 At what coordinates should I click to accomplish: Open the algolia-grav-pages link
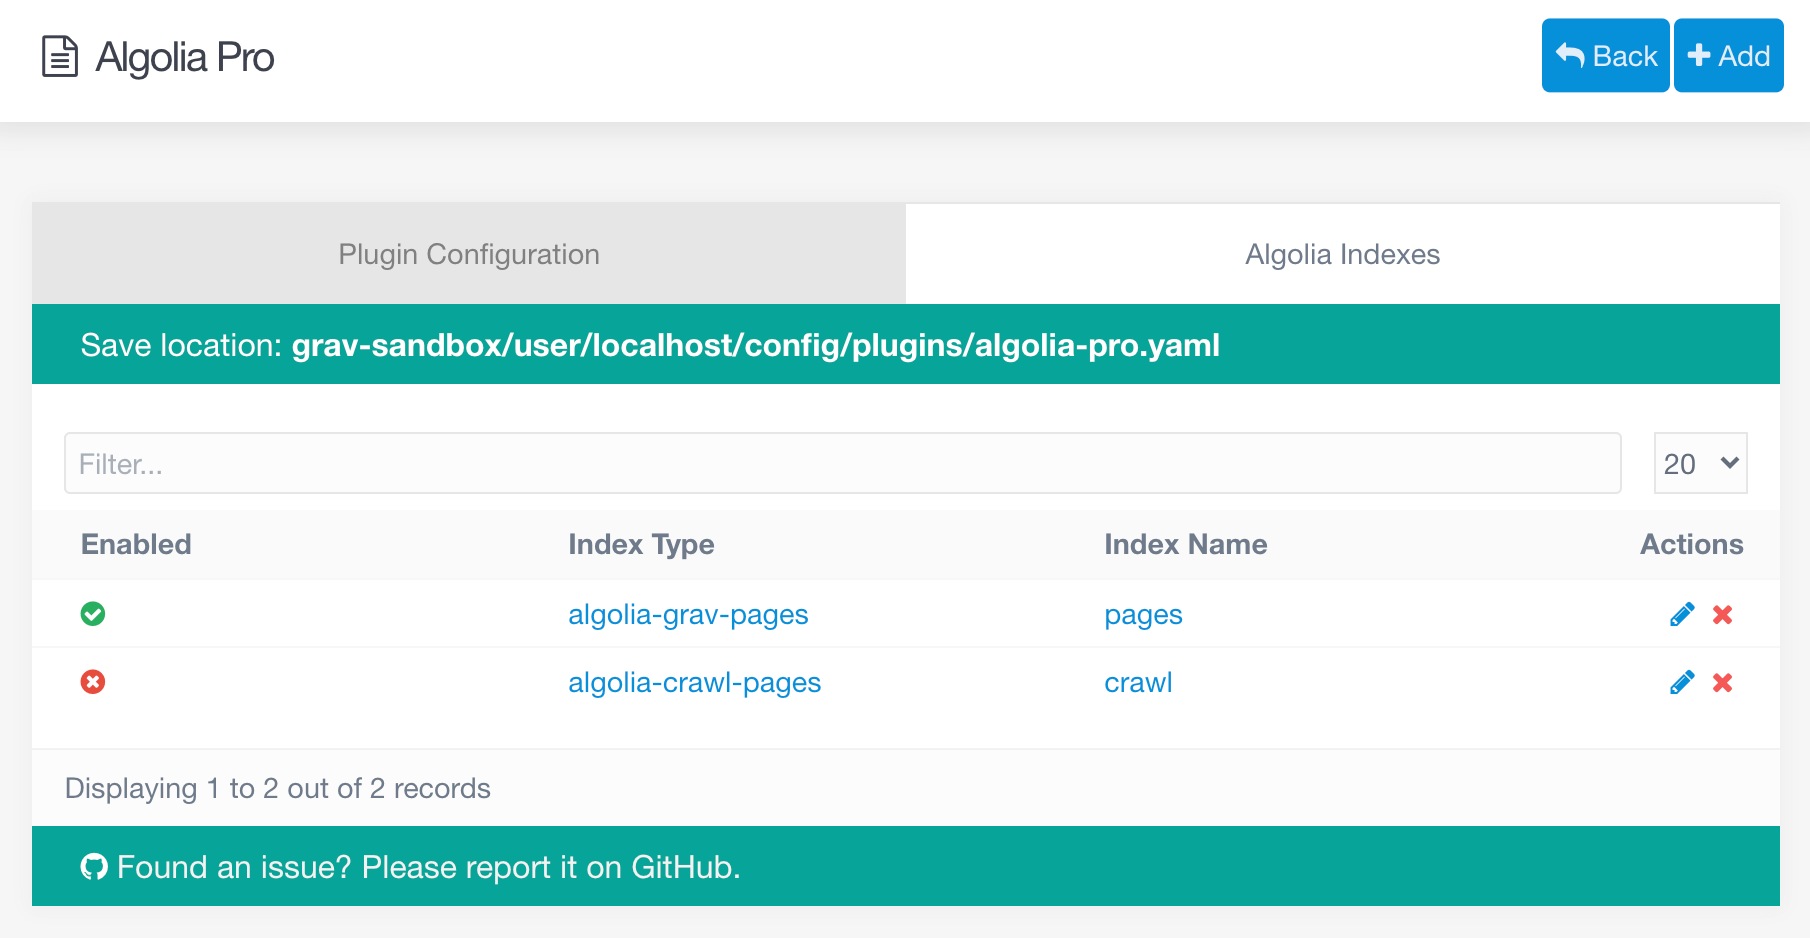688,614
